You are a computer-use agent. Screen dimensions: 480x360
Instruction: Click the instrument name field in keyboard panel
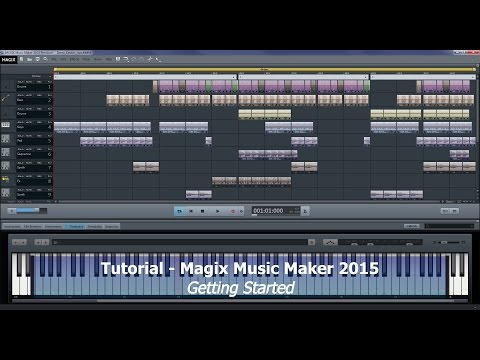click(180, 242)
